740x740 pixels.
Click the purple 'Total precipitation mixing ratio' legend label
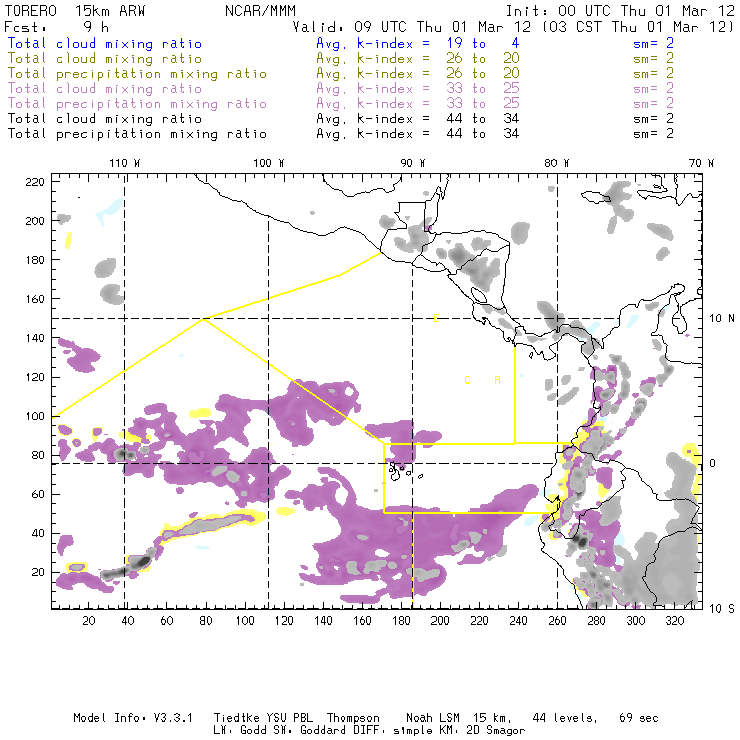tap(137, 104)
